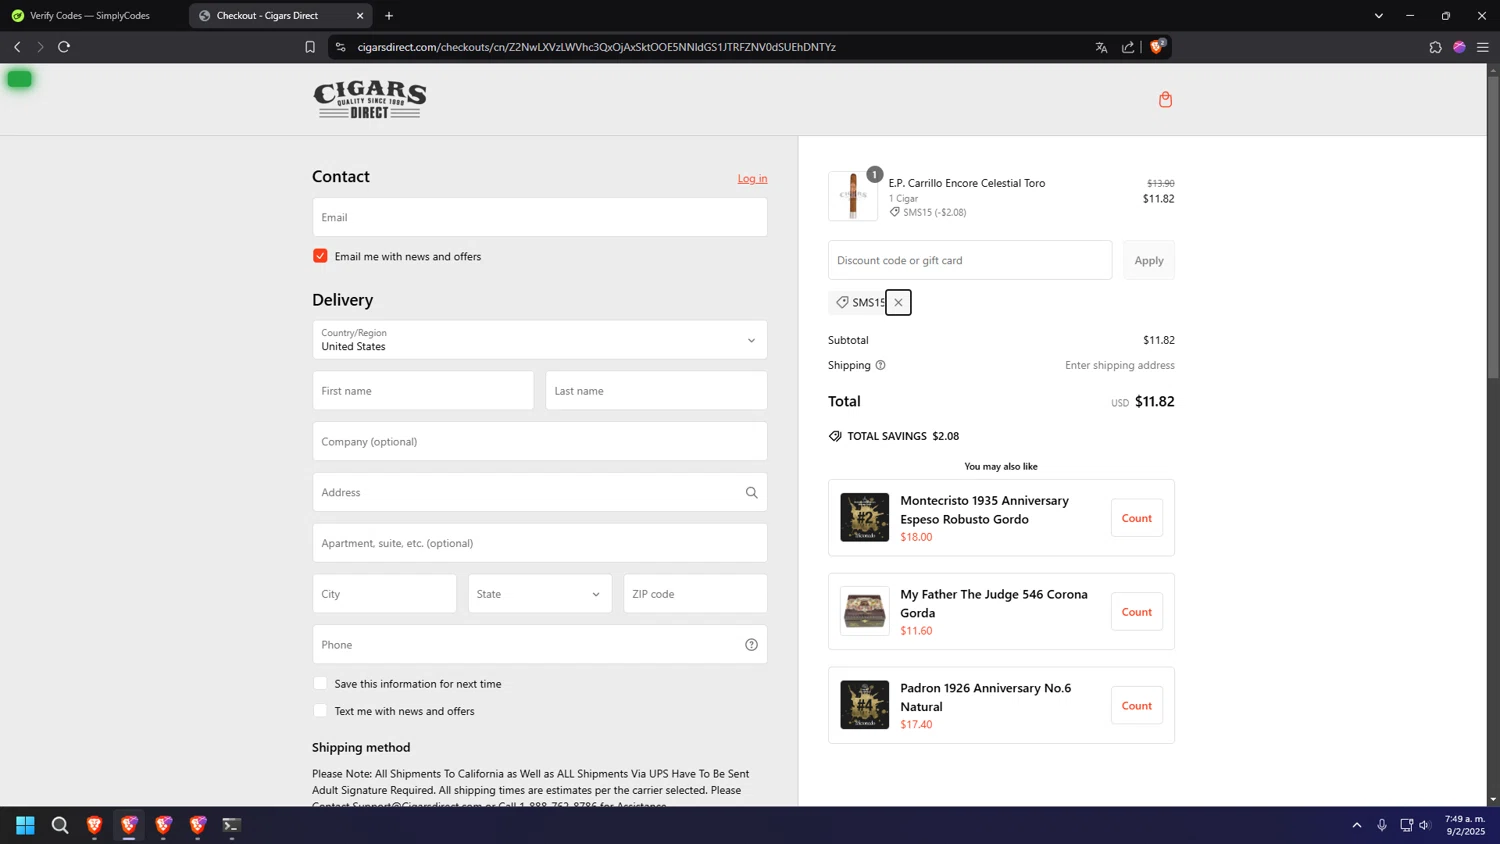This screenshot has height=844, width=1500.
Task: Switch to Verify Codes SimplyCodes tab
Action: pos(92,15)
